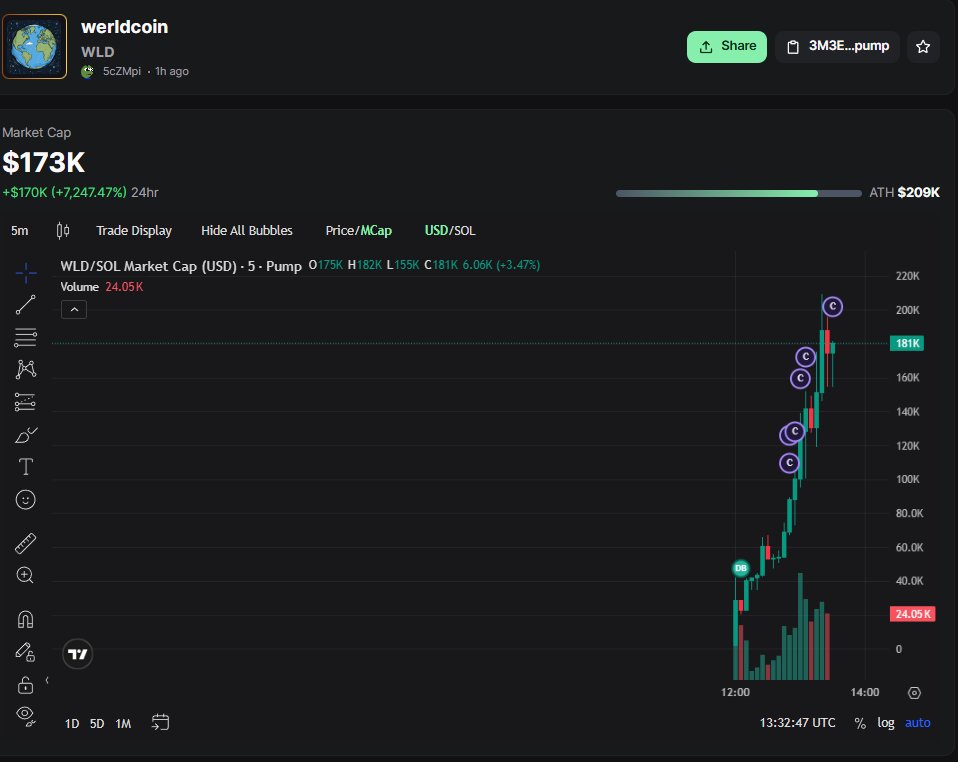958x762 pixels.
Task: Copy the 3M3E...pump contract address
Action: pos(837,46)
